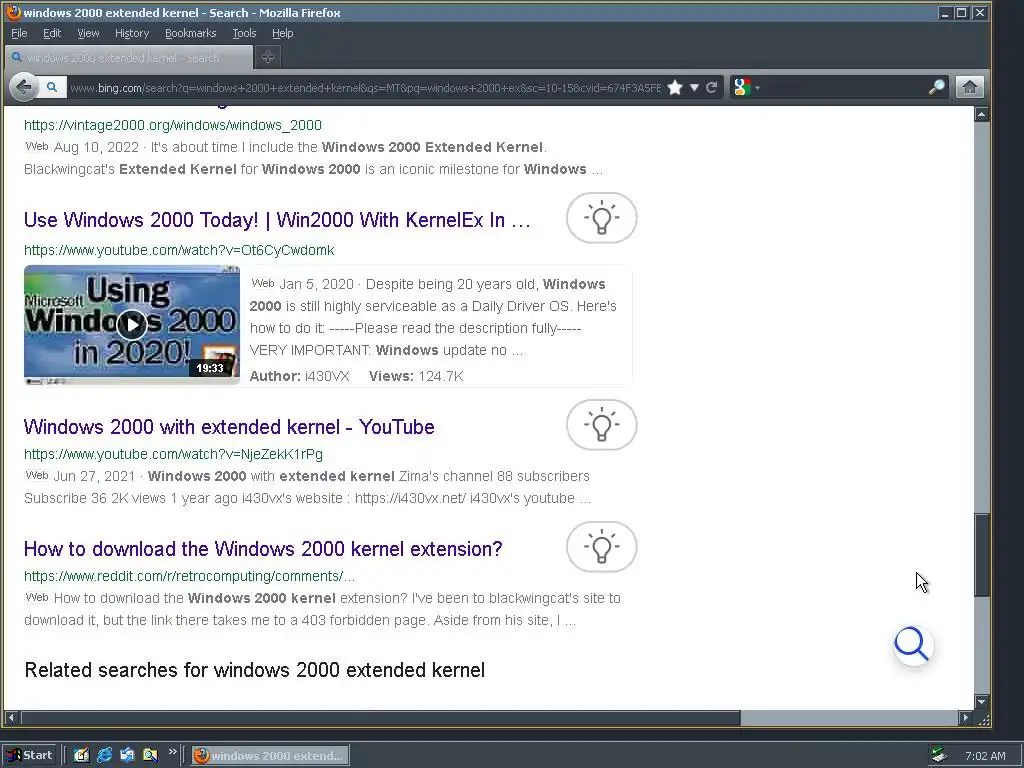Open 'Use Windows 2000 Today!' result
1024x768 pixels.
coord(277,220)
